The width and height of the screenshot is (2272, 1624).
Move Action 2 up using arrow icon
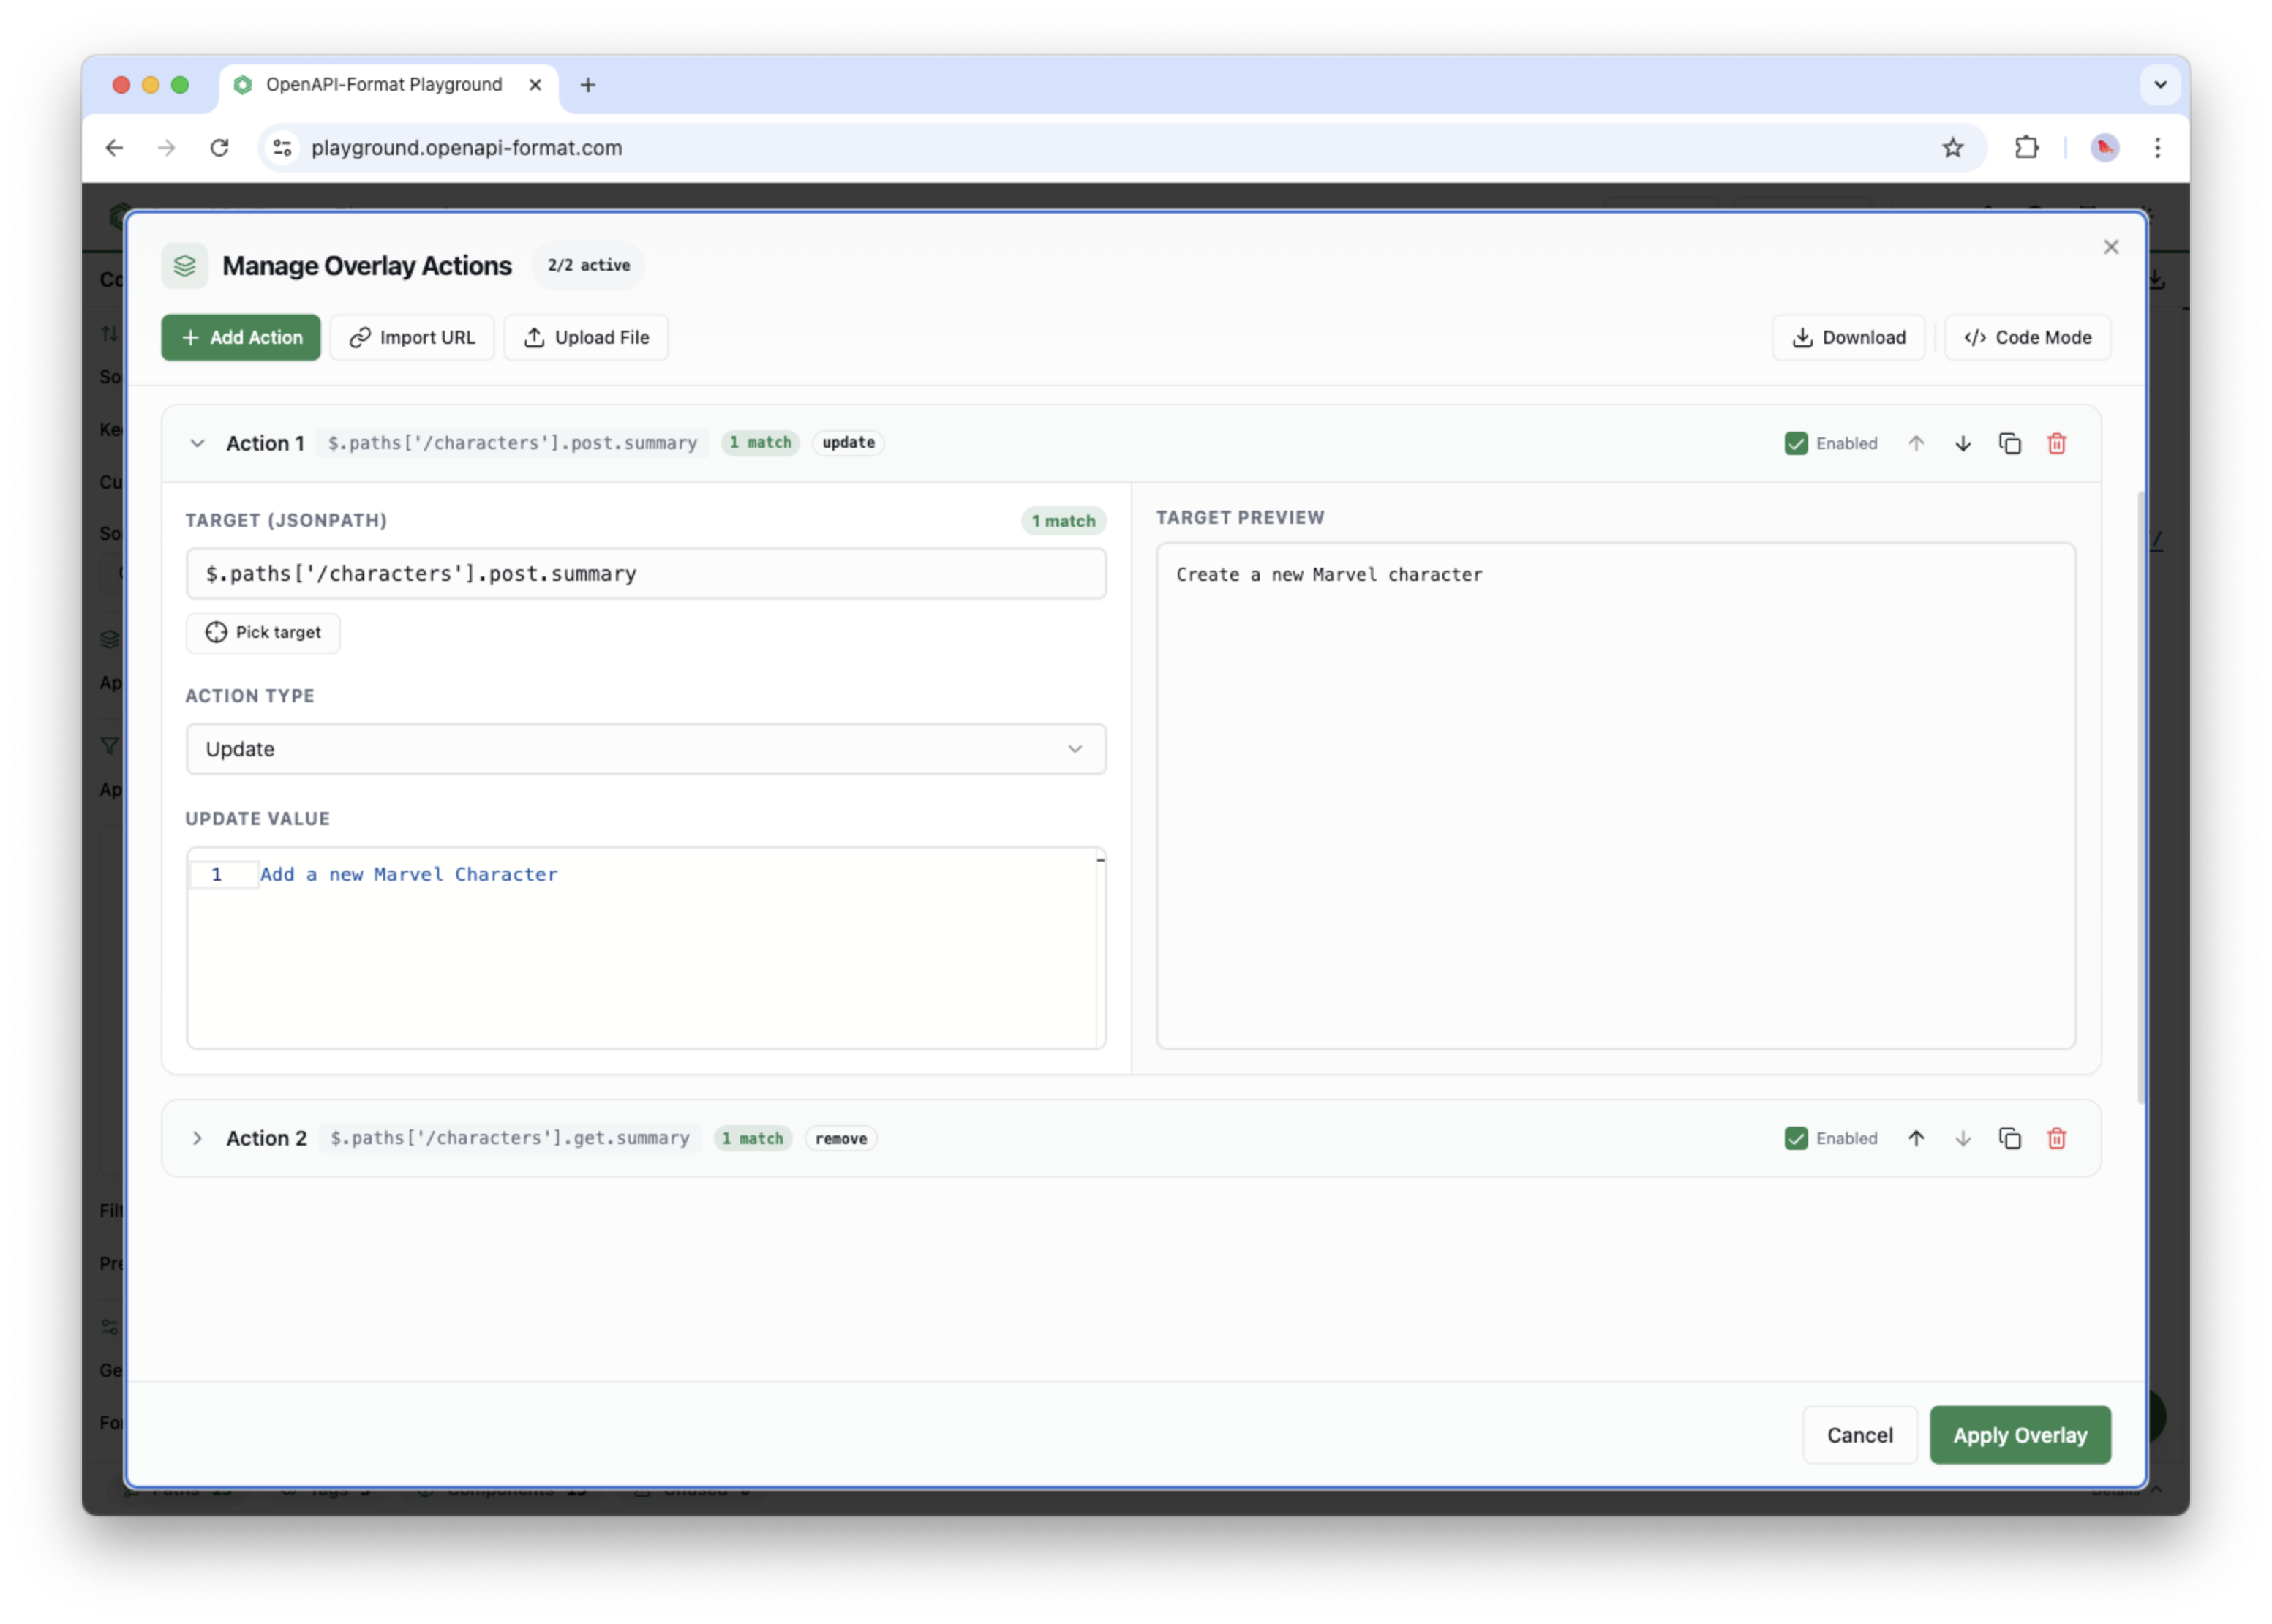1917,1138
